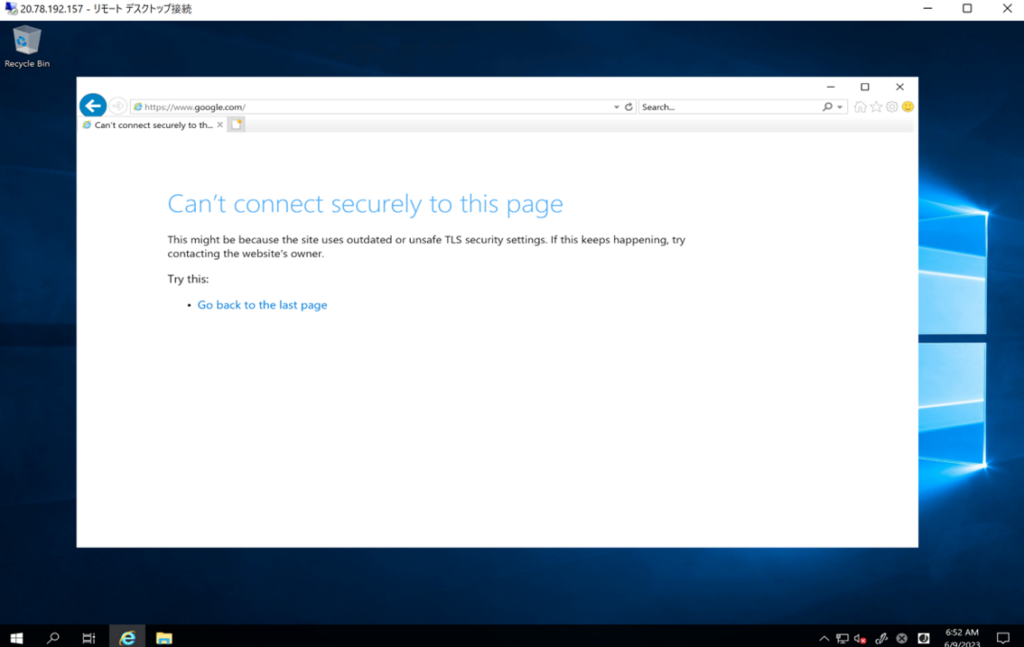
Task: Open File Explorer from the taskbar
Action: (x=164, y=638)
